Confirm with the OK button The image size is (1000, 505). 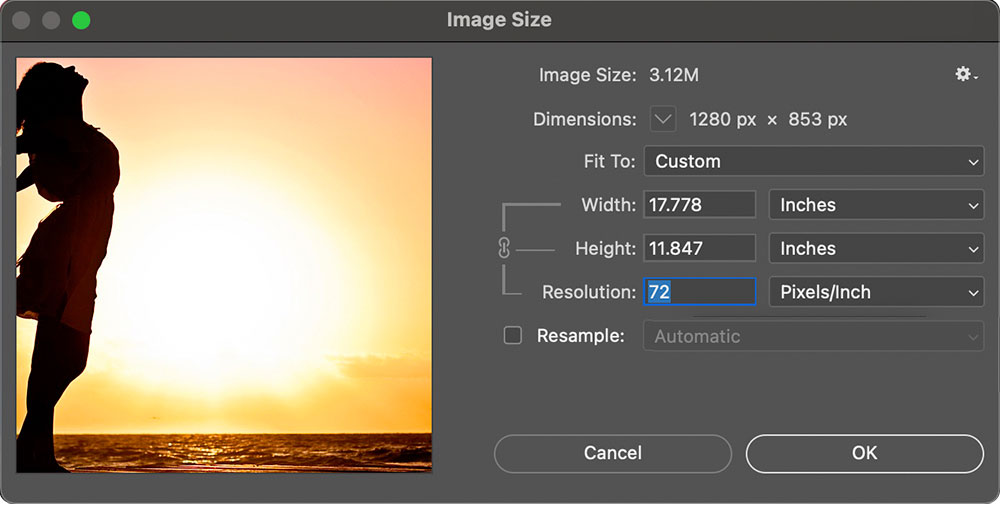(864, 453)
